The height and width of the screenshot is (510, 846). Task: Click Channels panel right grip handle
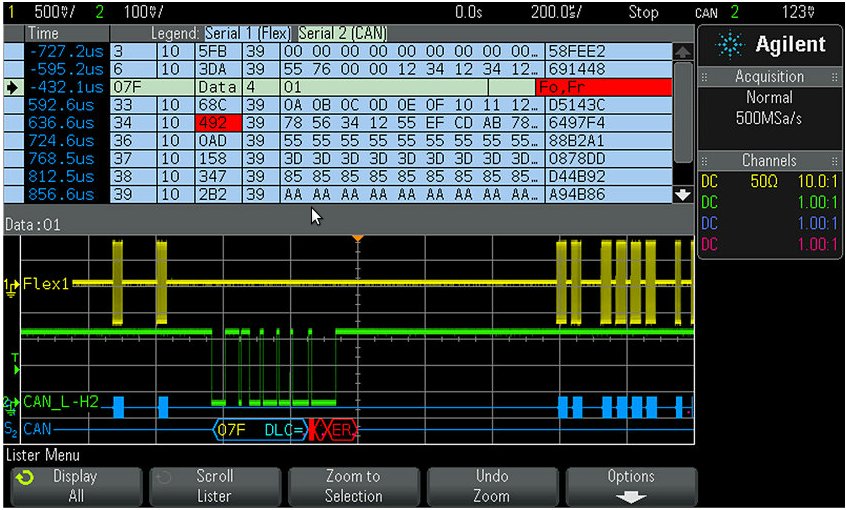835,161
